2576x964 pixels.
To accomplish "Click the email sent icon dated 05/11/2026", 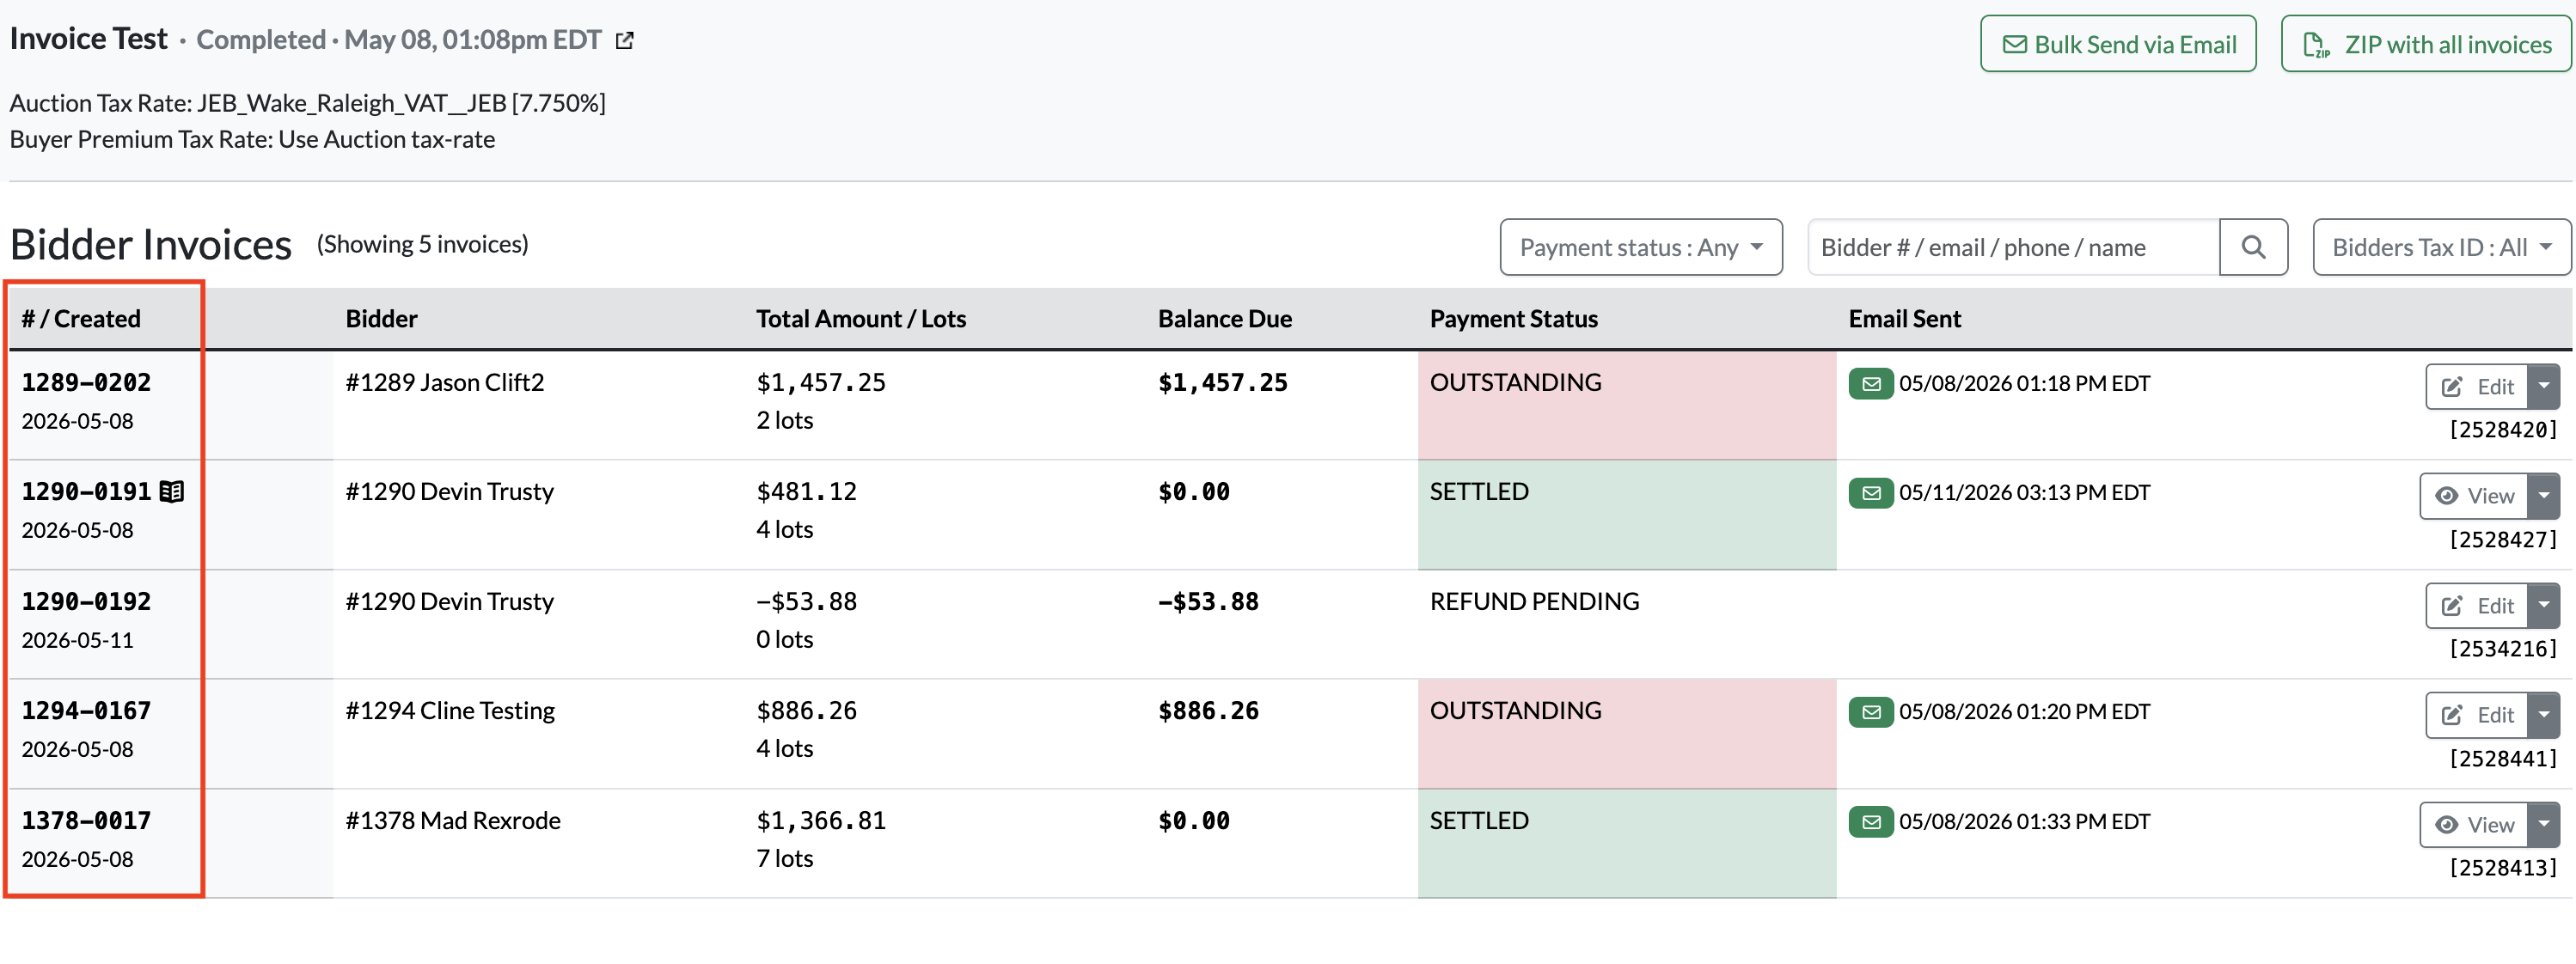I will [x=1871, y=493].
